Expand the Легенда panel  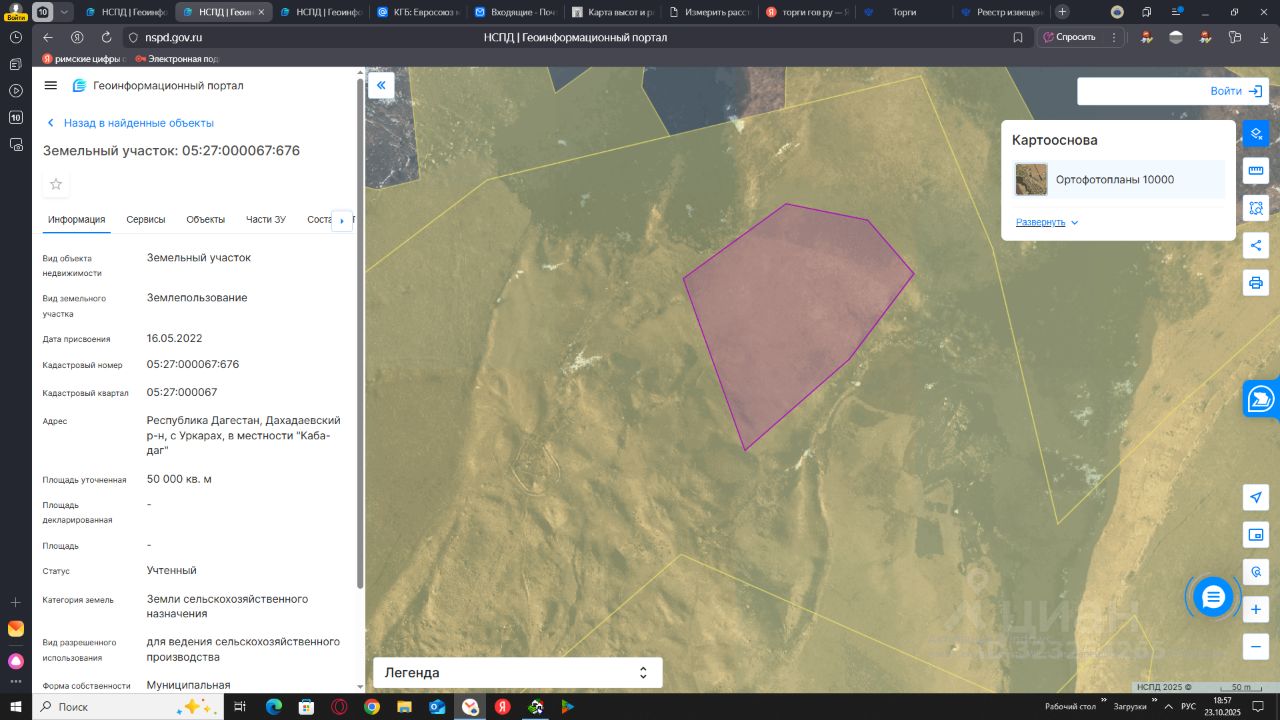click(518, 673)
